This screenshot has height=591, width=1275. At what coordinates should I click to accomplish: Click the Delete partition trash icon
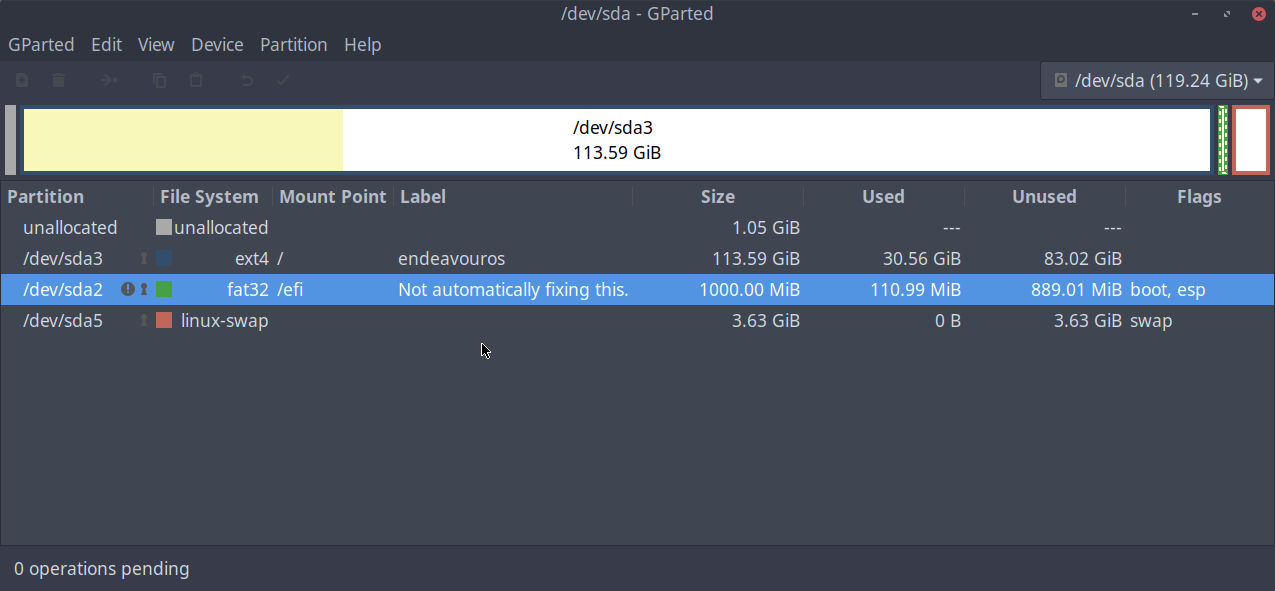pyautogui.click(x=59, y=80)
